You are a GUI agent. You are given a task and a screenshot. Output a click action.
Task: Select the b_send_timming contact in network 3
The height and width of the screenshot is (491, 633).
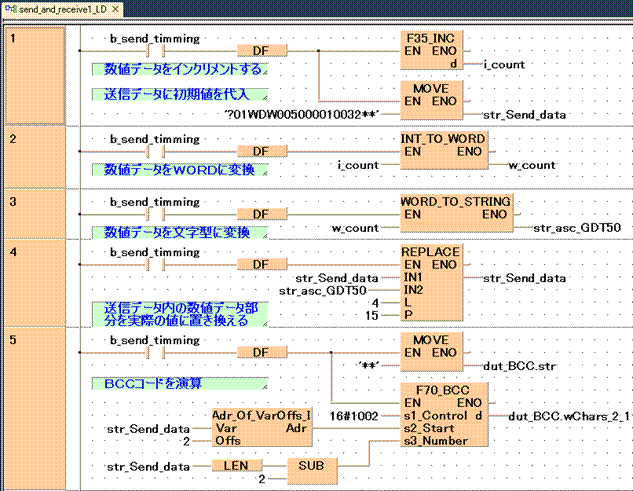[155, 213]
